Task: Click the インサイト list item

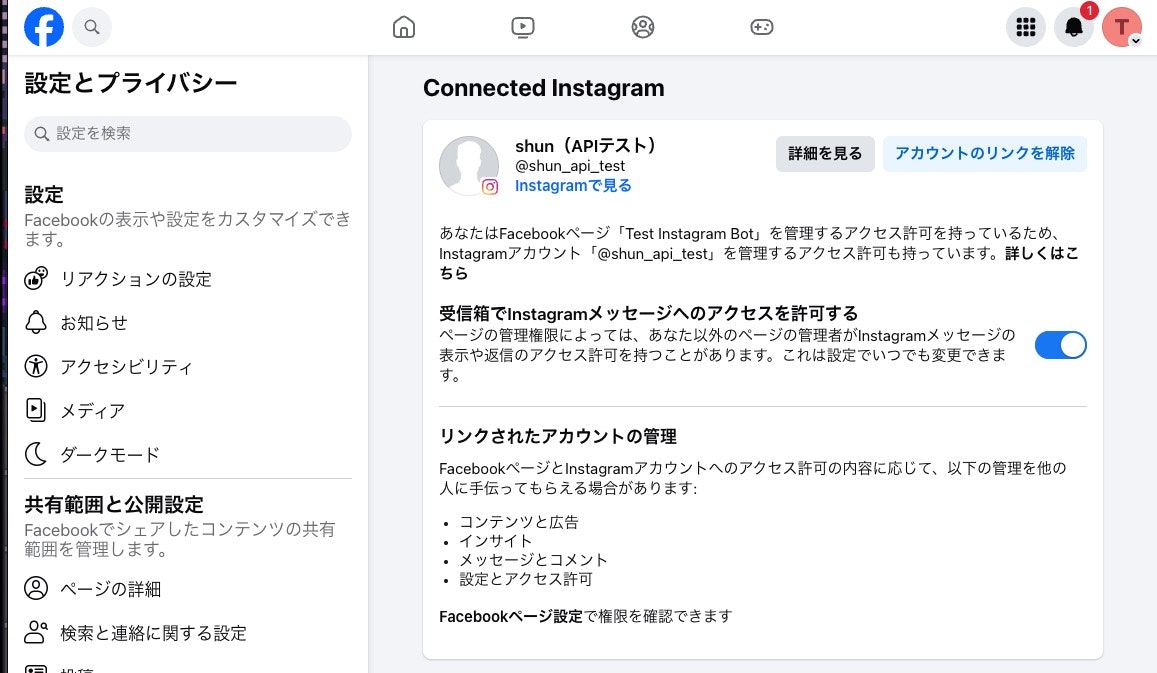Action: click(x=496, y=541)
